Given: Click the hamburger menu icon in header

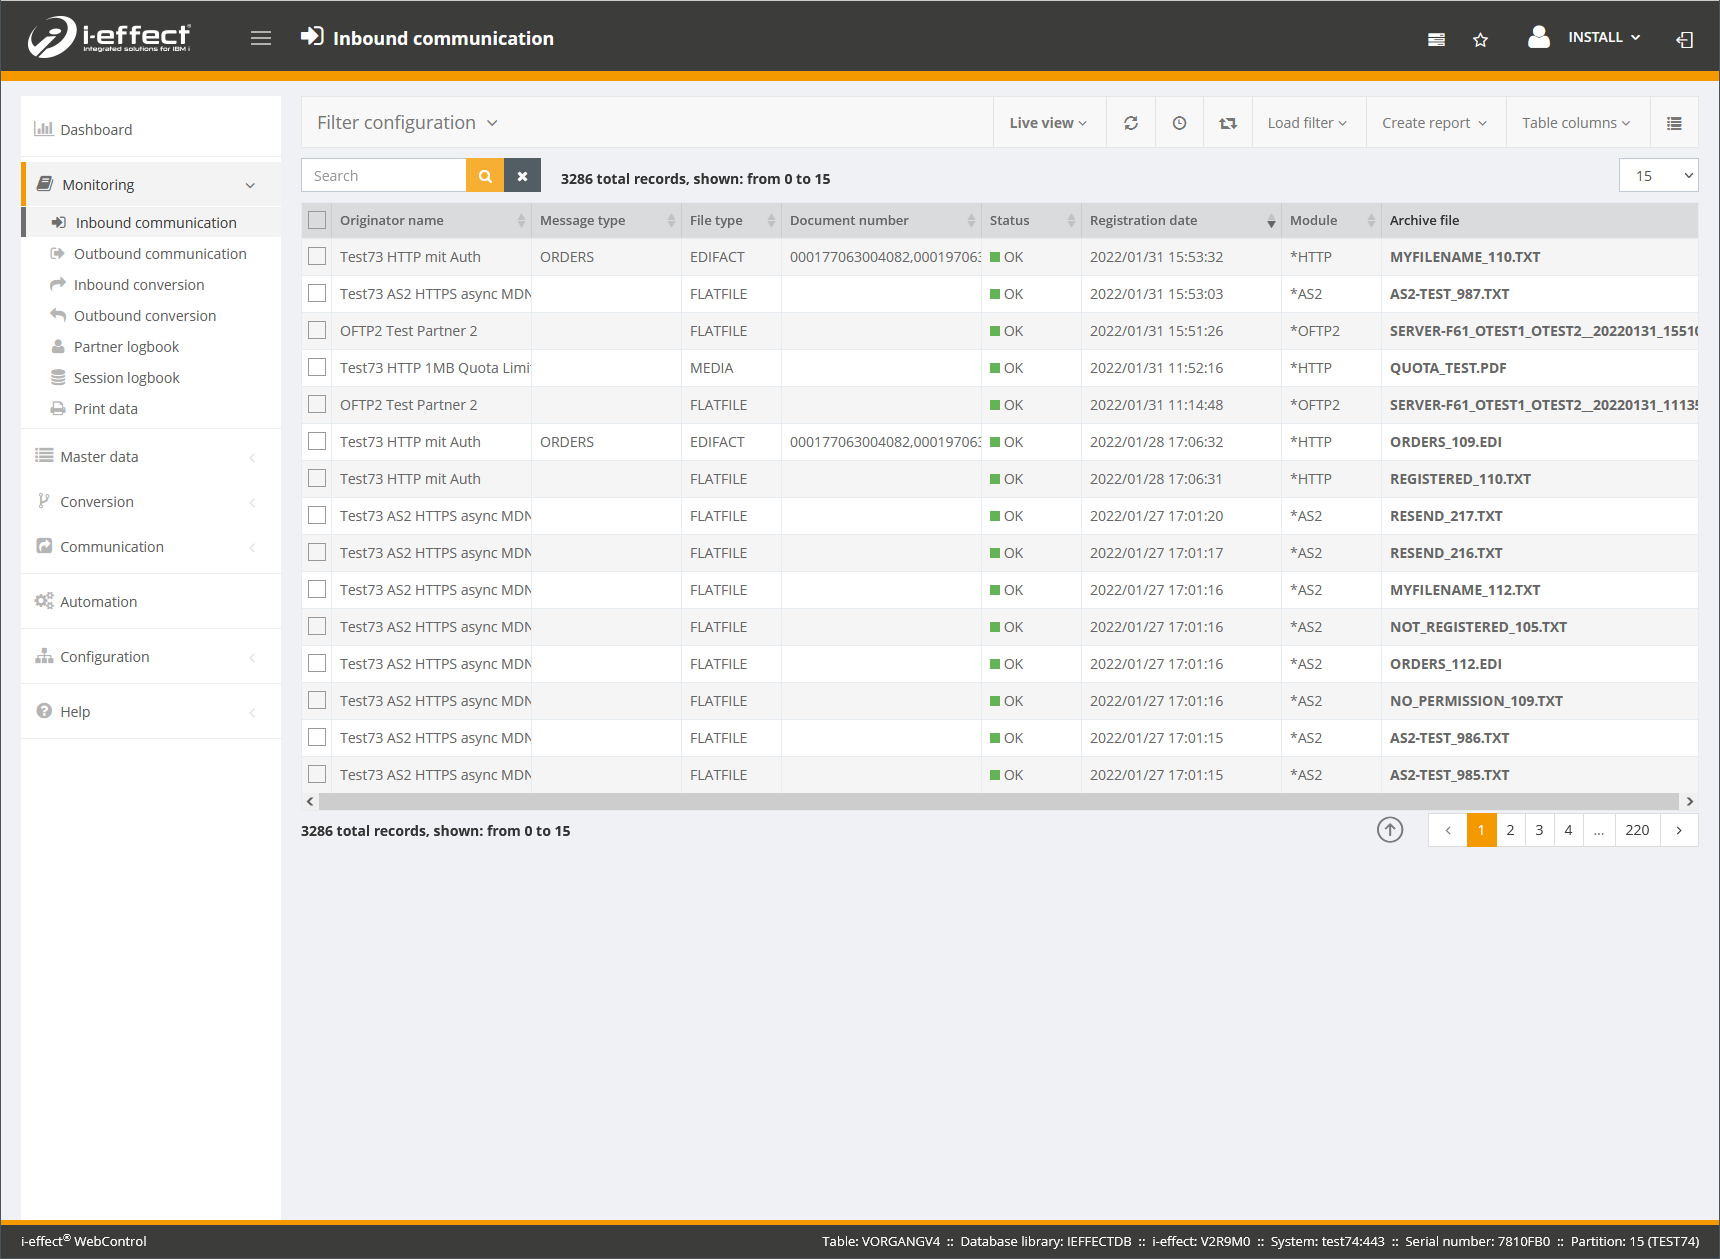Looking at the screenshot, I should point(261,38).
